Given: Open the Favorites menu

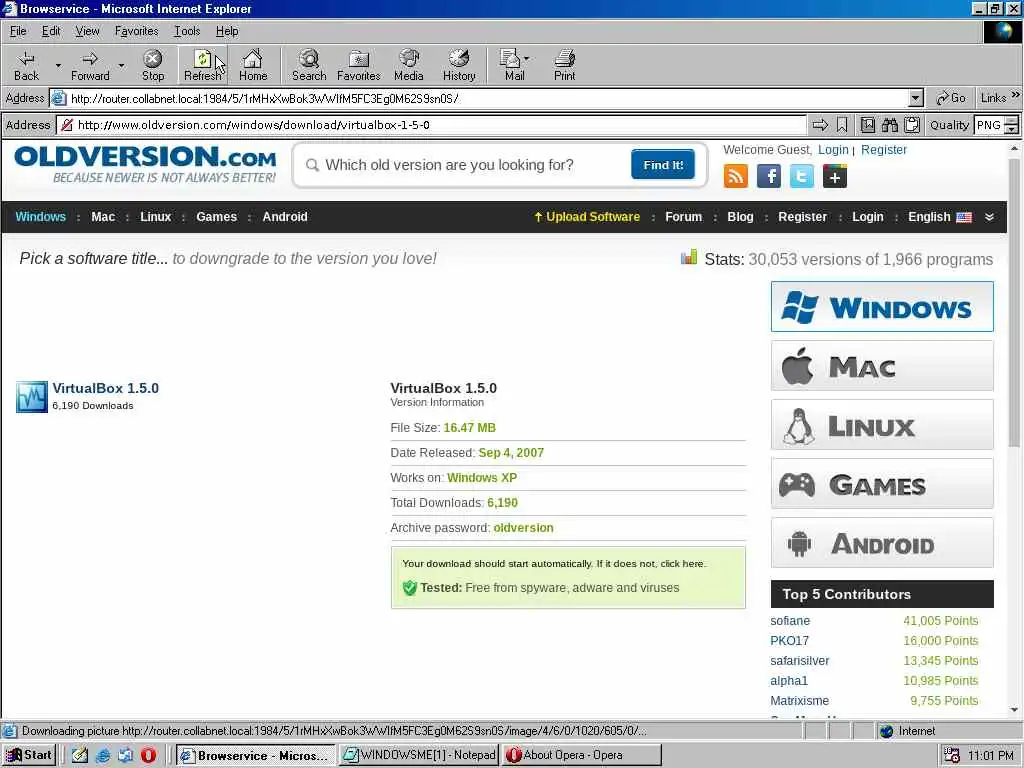Looking at the screenshot, I should [x=136, y=31].
